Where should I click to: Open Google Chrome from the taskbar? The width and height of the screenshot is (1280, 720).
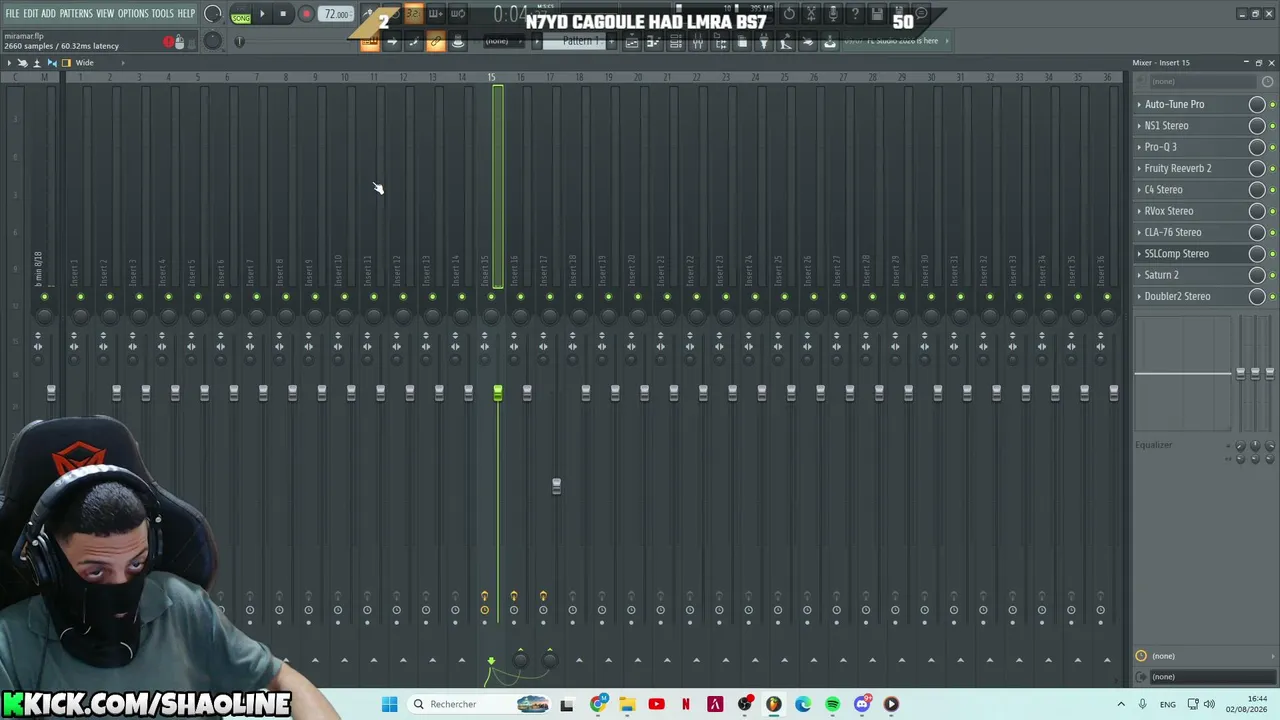(x=597, y=704)
